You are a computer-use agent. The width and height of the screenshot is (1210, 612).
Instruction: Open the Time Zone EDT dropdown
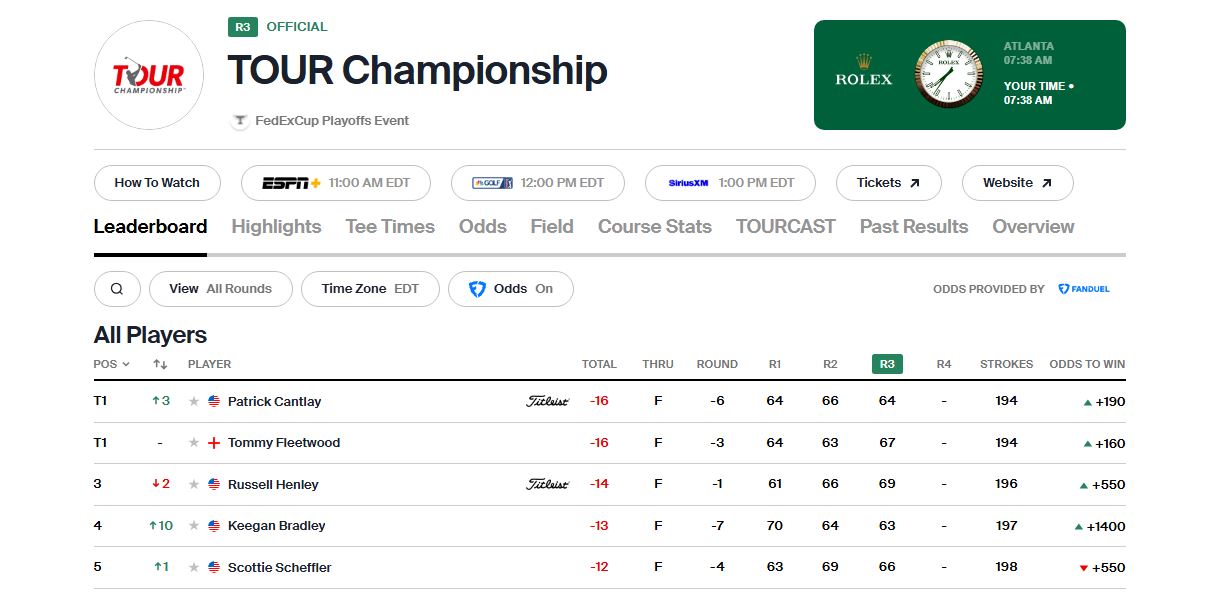(x=370, y=289)
